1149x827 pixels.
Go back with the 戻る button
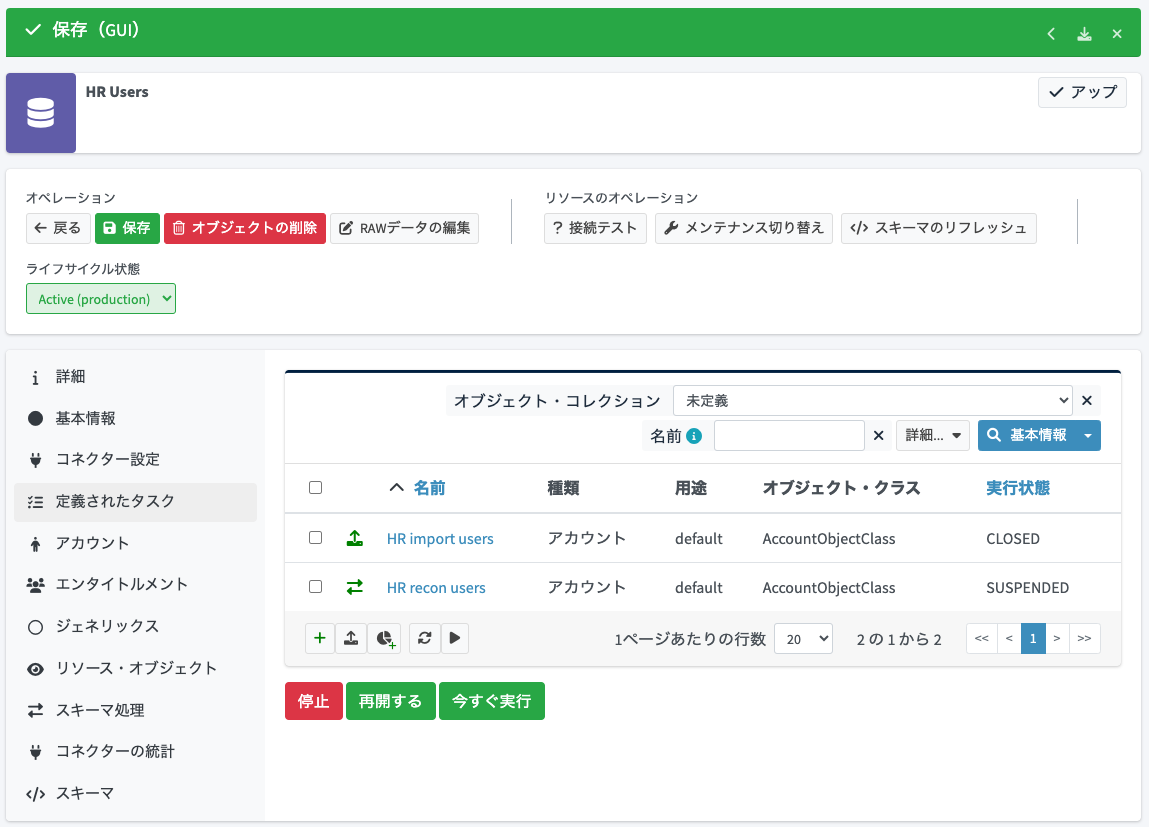pyautogui.click(x=59, y=229)
